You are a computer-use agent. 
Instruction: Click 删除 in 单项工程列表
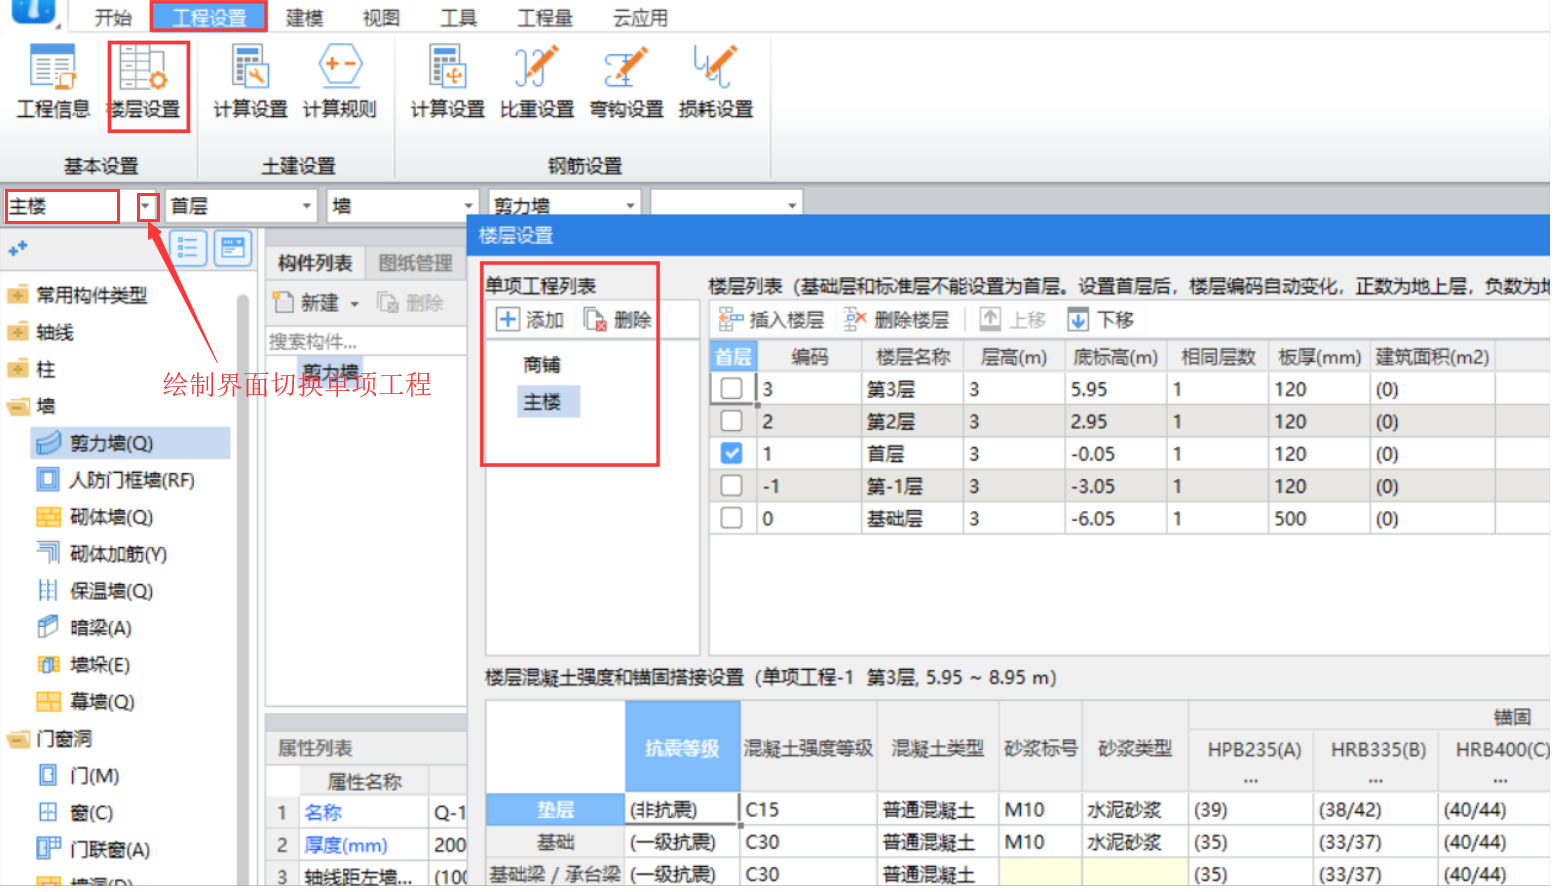coord(618,322)
